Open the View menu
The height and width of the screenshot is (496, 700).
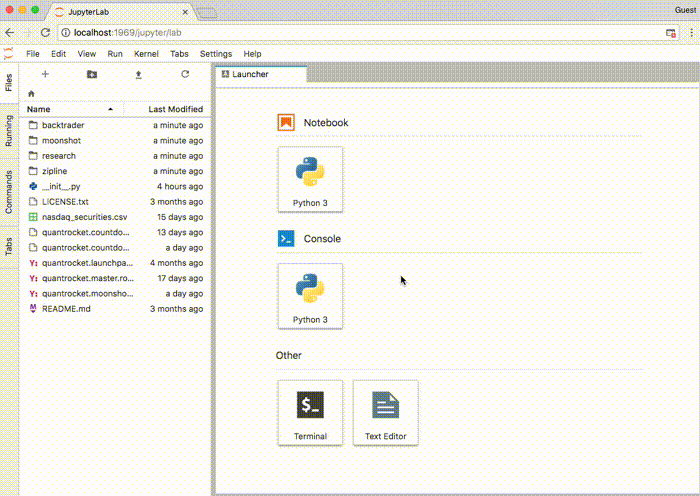(x=87, y=54)
